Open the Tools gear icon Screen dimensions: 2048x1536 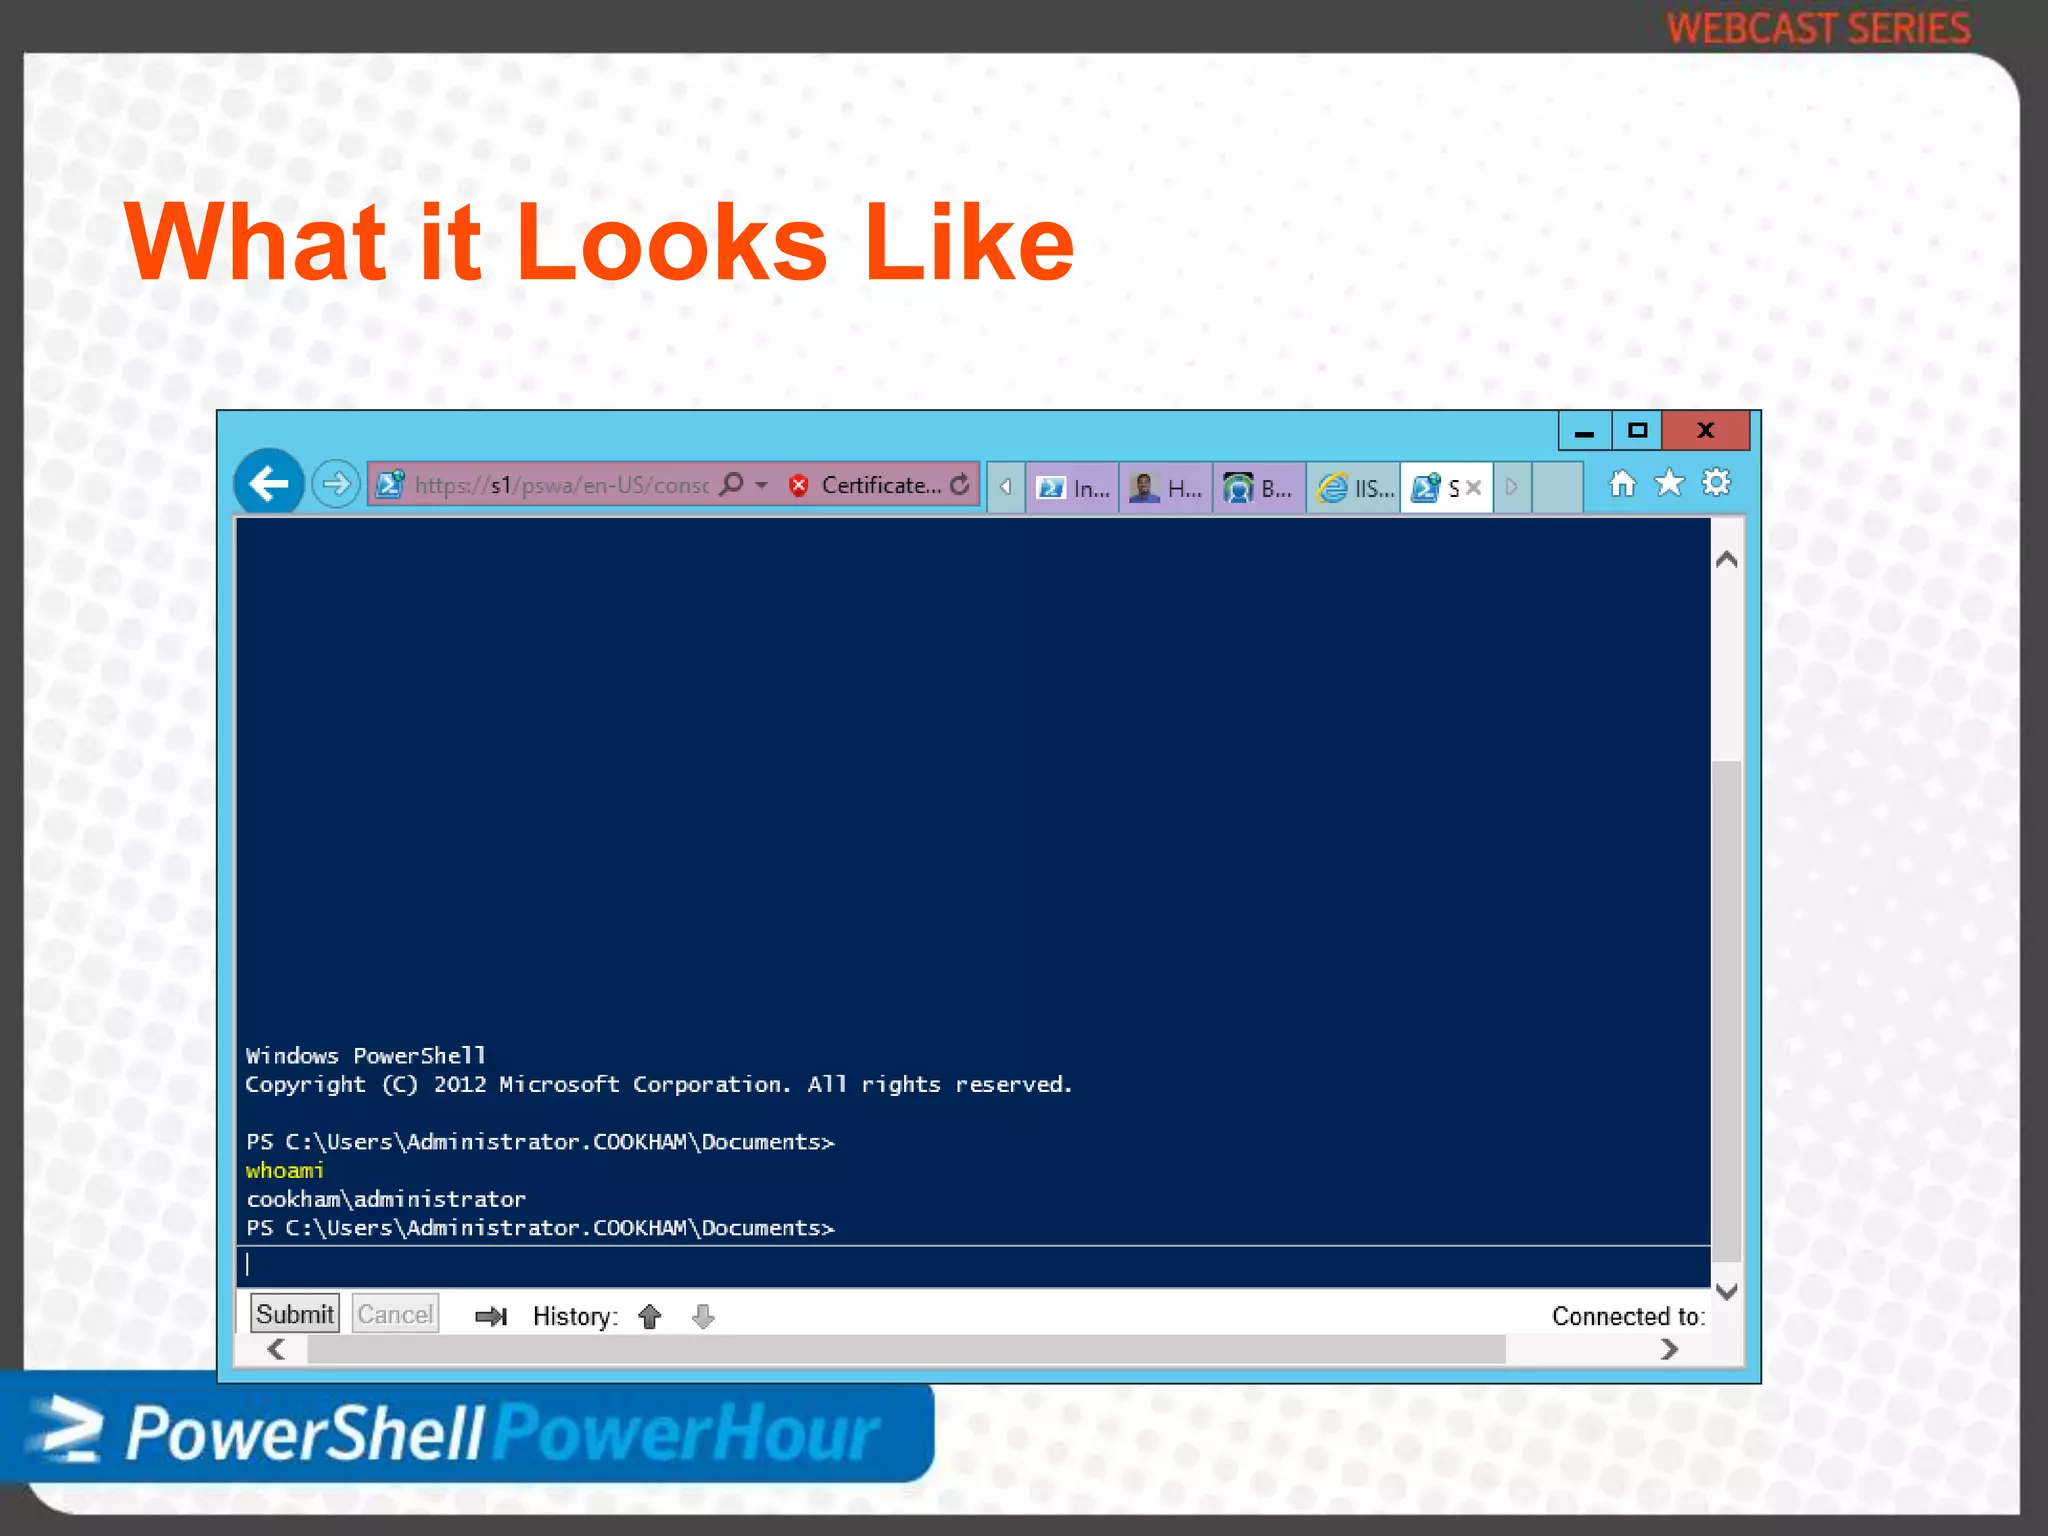click(1716, 483)
